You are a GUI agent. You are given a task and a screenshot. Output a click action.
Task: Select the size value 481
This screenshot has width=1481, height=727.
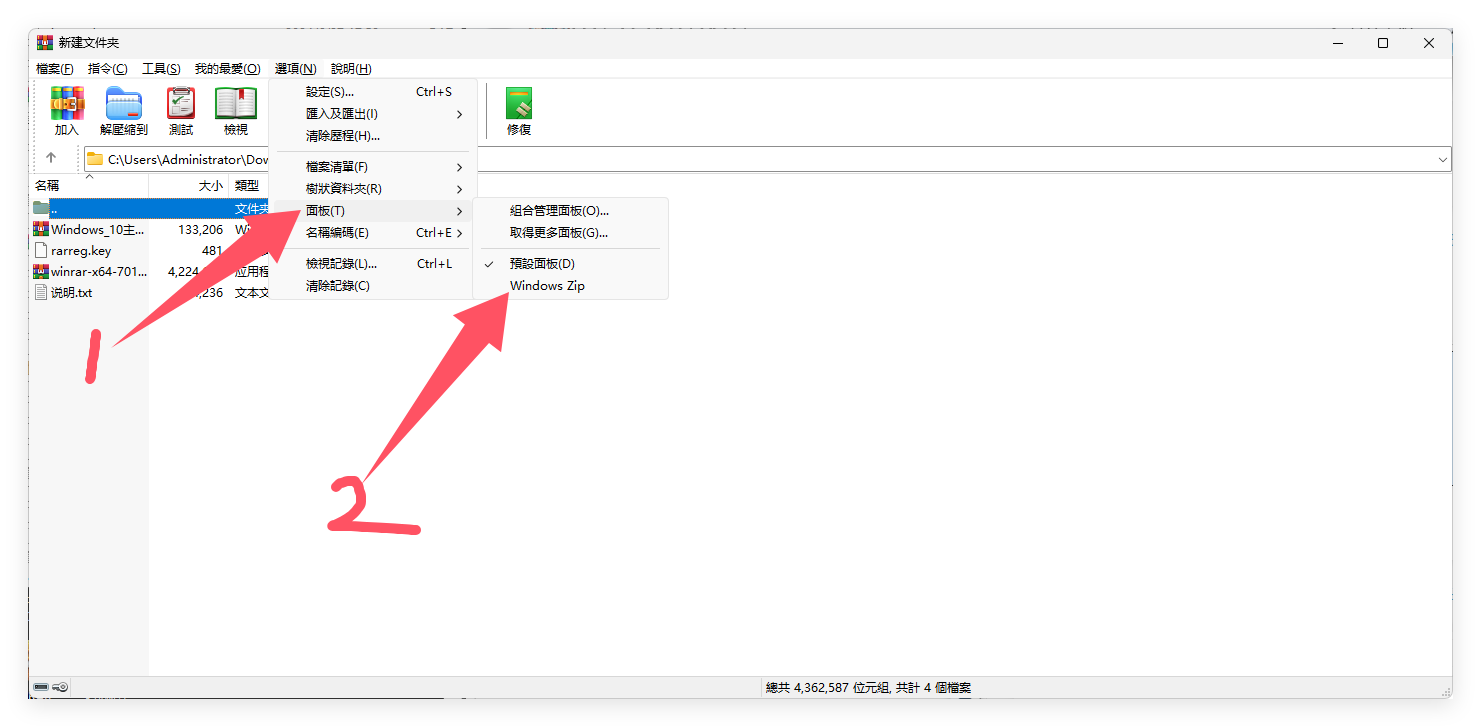tap(212, 251)
